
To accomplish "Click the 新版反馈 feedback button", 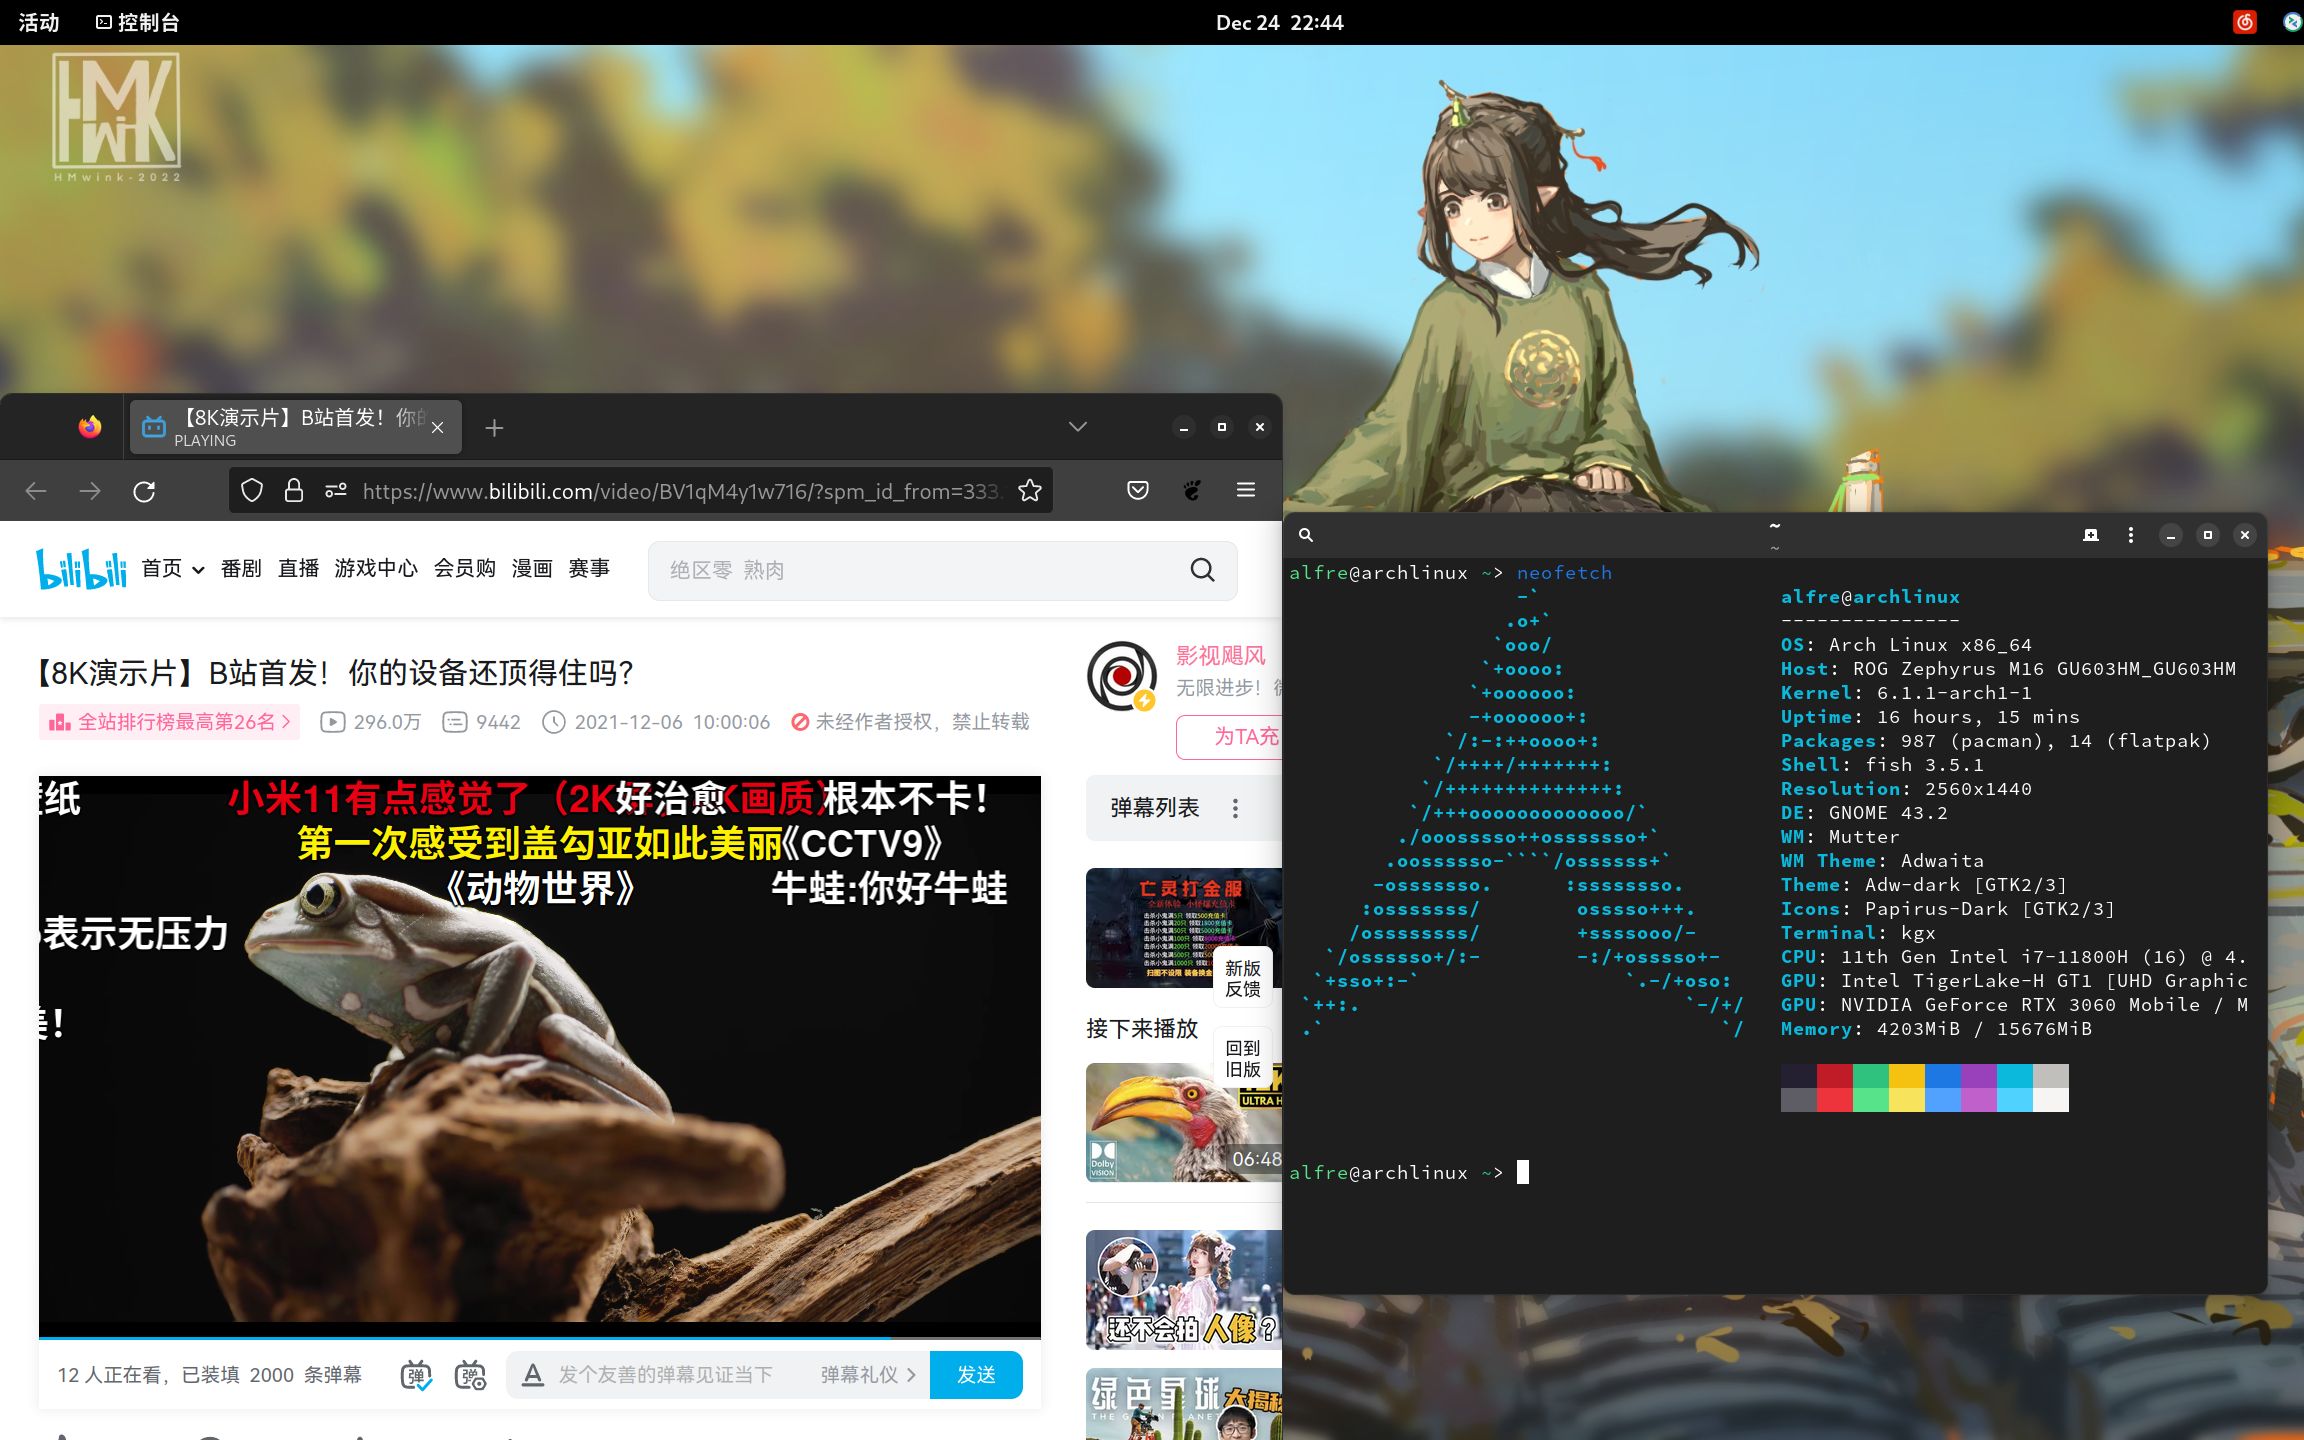I will click(x=1243, y=978).
